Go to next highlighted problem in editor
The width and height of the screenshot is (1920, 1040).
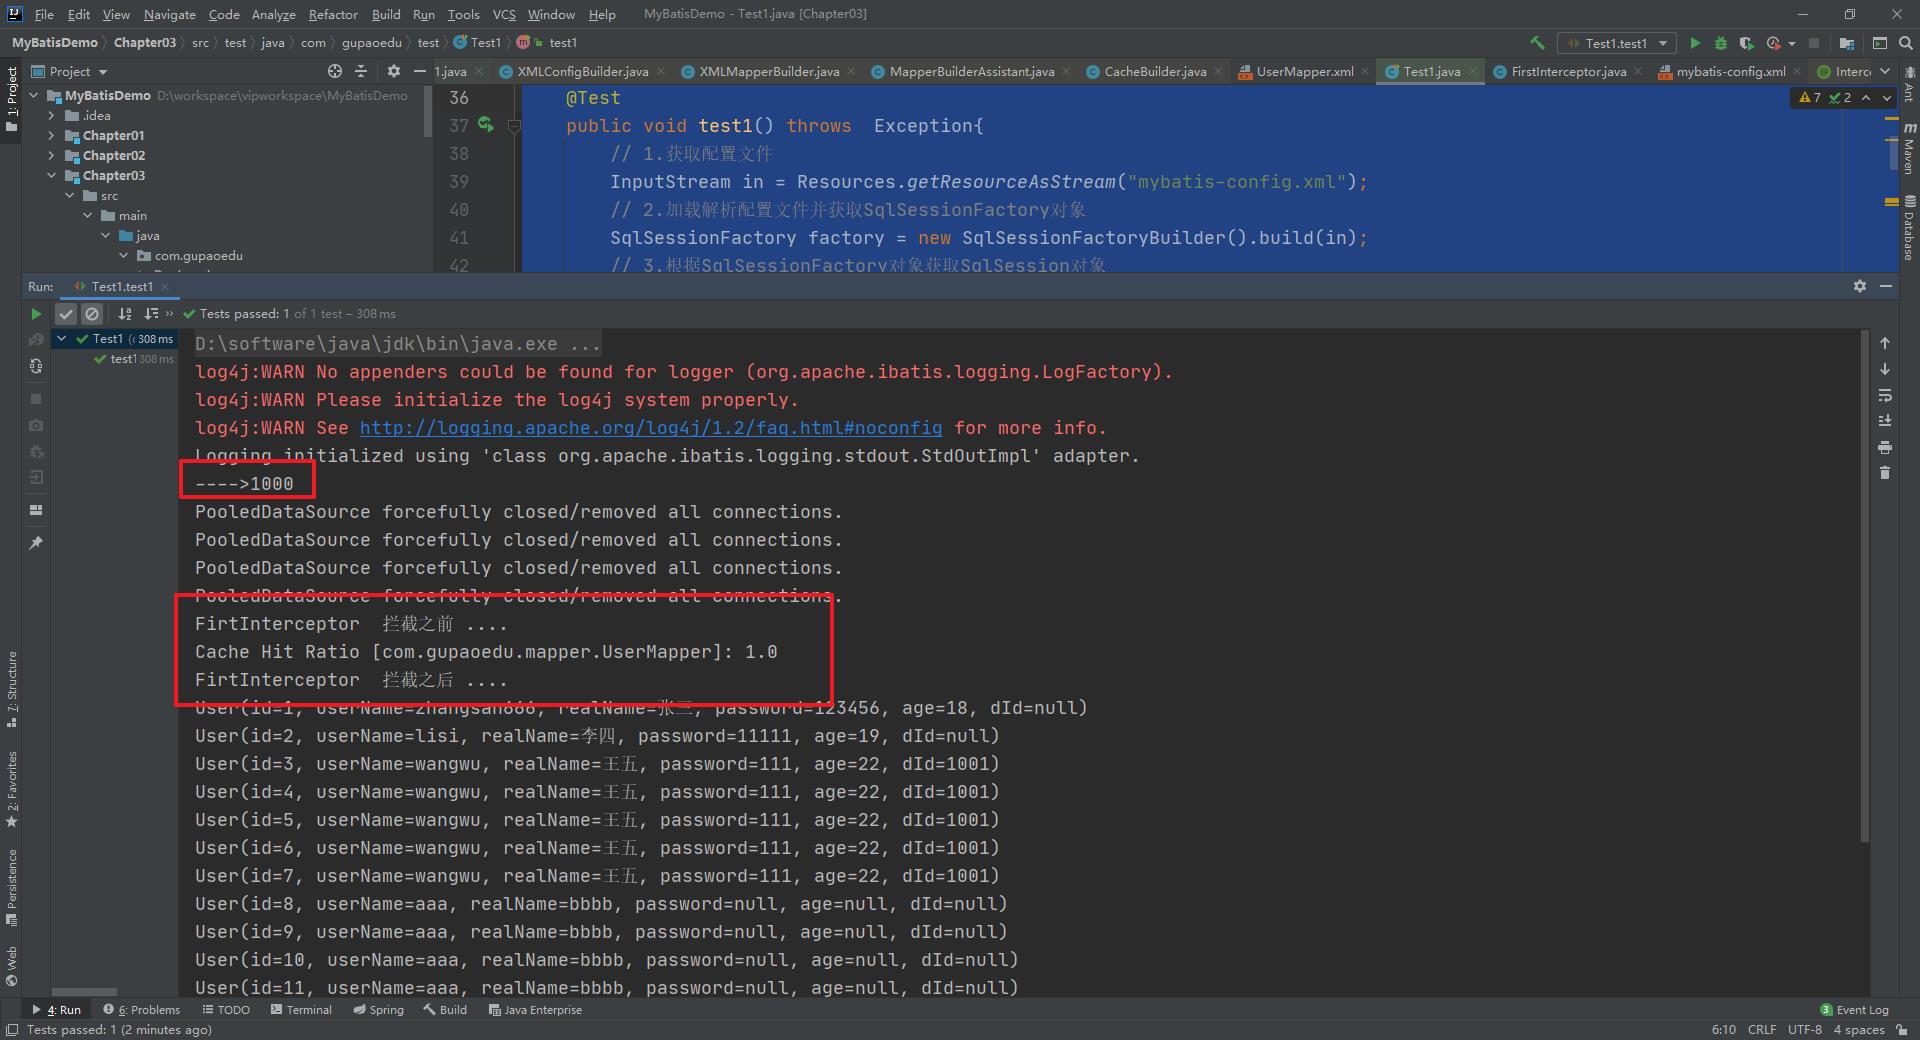click(x=1887, y=98)
